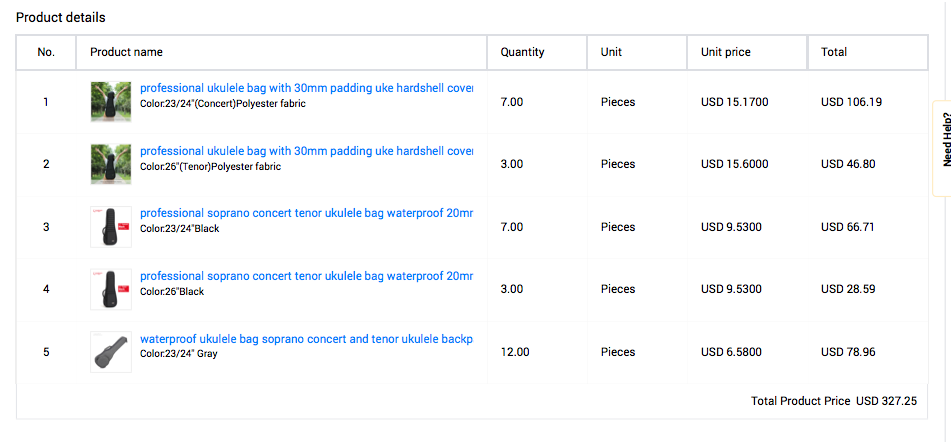Click the Need Help? side tab
The height and width of the screenshot is (442, 952).
point(943,148)
